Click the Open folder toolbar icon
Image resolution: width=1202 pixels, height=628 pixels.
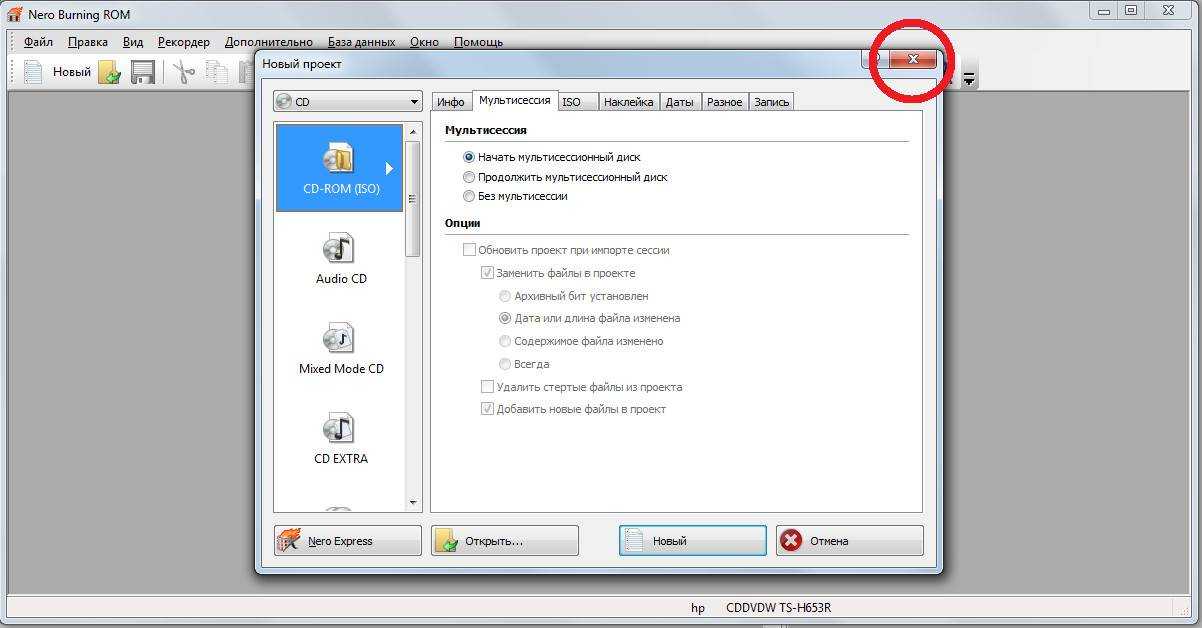[x=110, y=72]
